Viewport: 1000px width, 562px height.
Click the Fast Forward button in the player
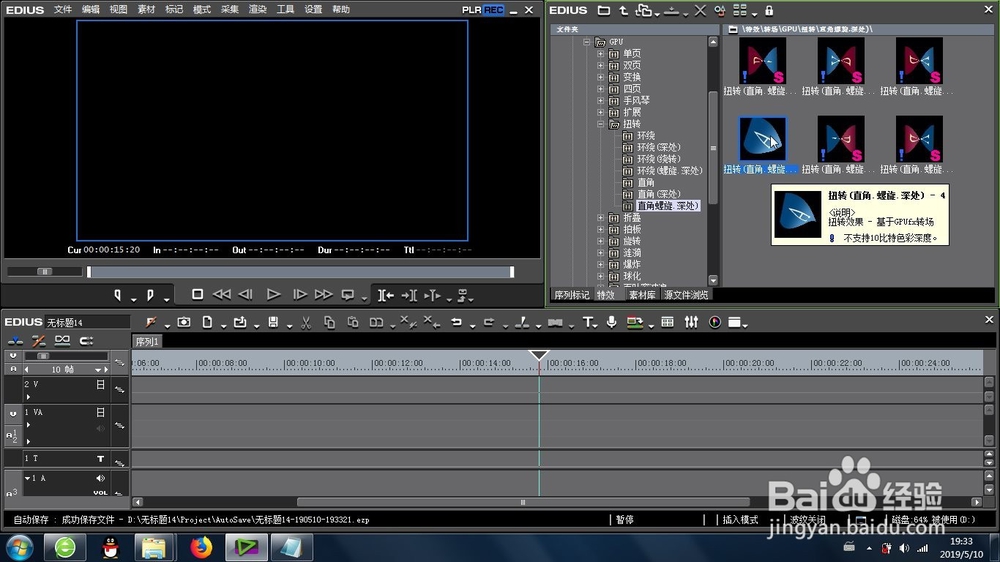click(x=324, y=295)
